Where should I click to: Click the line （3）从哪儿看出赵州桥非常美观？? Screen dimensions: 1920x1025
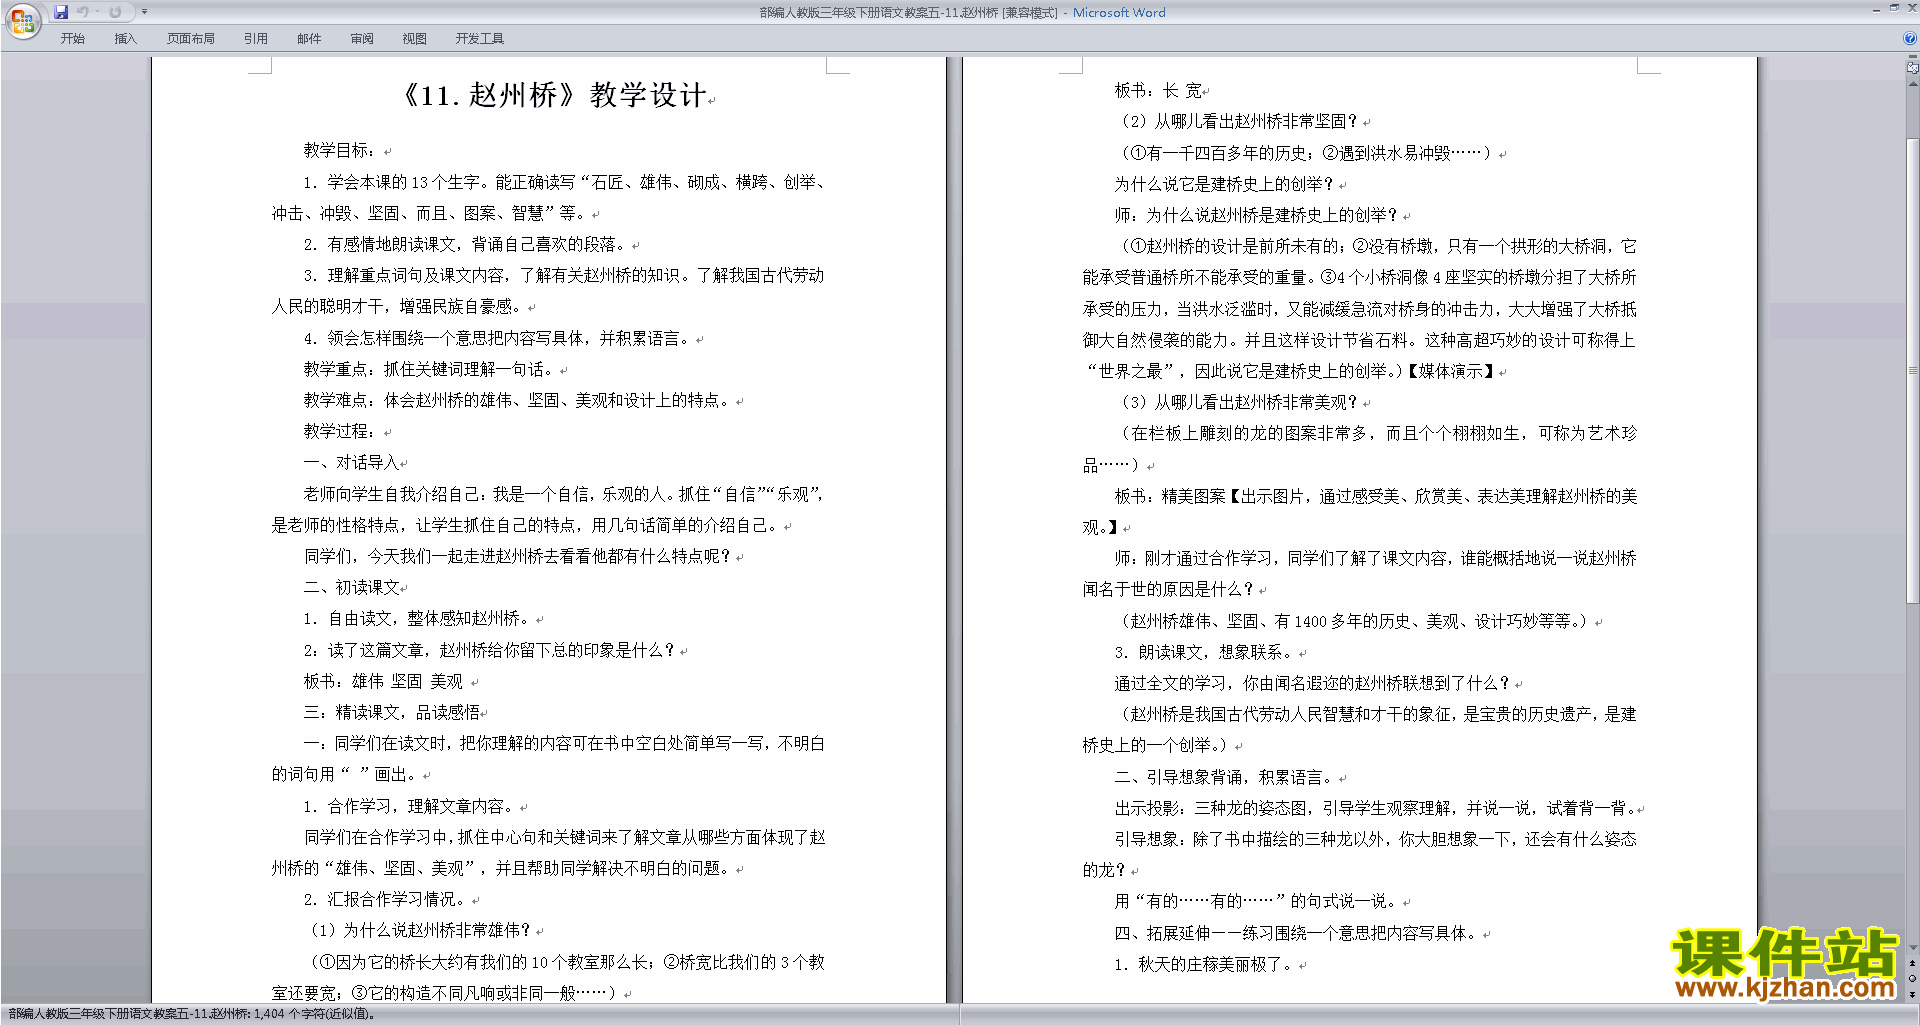(1239, 403)
